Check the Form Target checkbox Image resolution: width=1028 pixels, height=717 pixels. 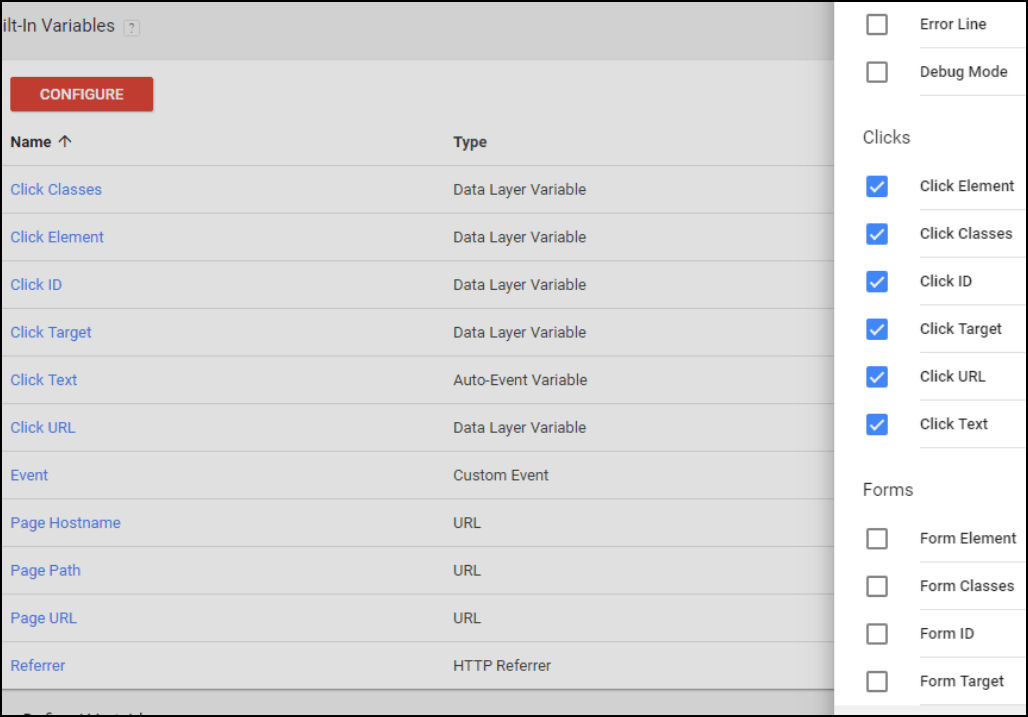pos(877,681)
